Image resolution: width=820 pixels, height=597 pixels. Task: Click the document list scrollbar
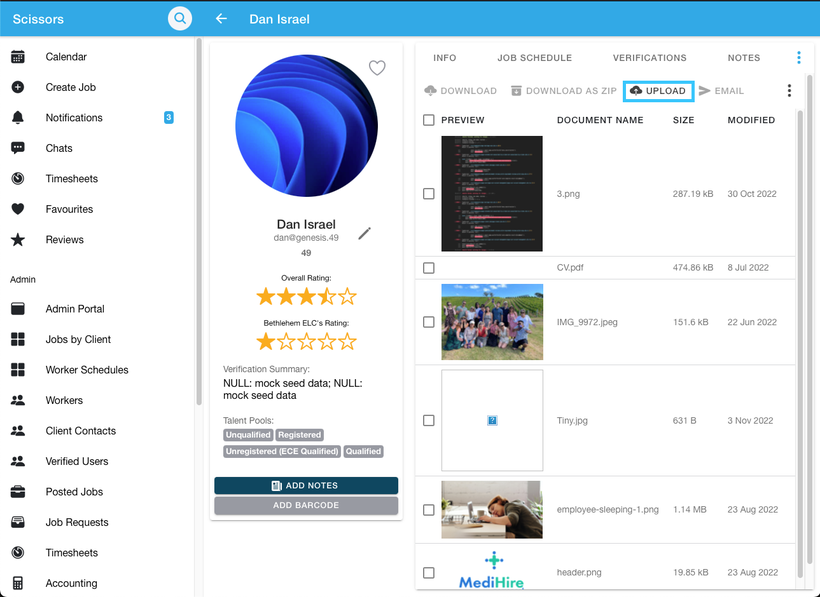tap(800, 345)
